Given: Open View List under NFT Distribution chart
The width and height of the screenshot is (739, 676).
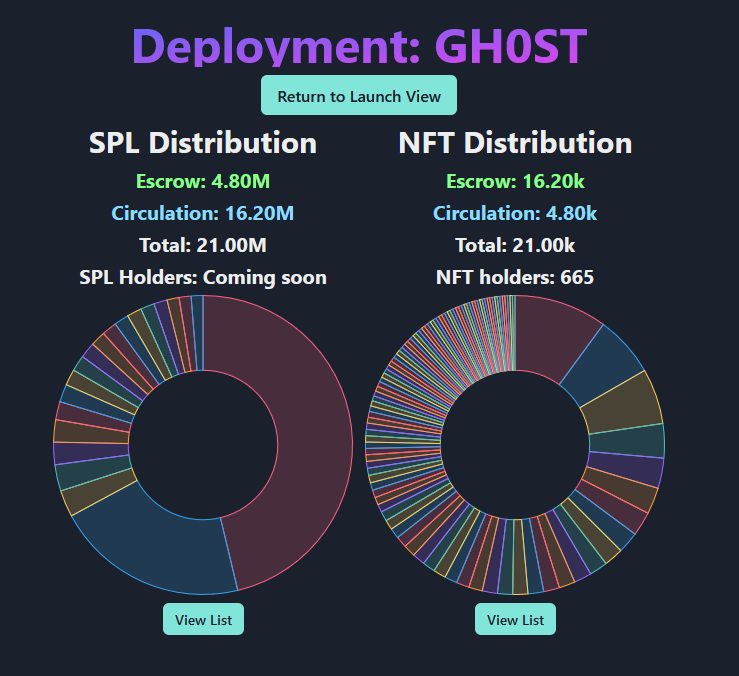Looking at the screenshot, I should 515,620.
